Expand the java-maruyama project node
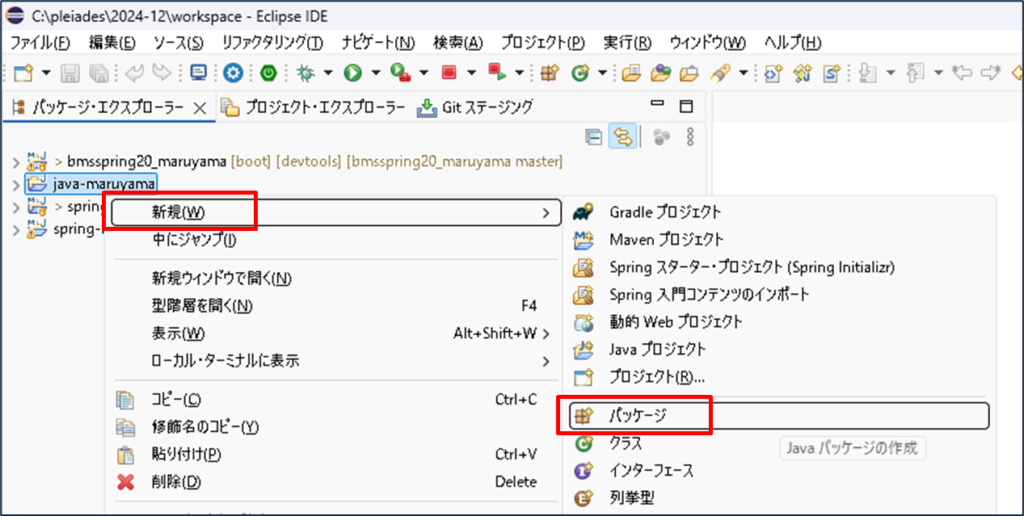Image resolution: width=1024 pixels, height=516 pixels. click(x=15, y=184)
